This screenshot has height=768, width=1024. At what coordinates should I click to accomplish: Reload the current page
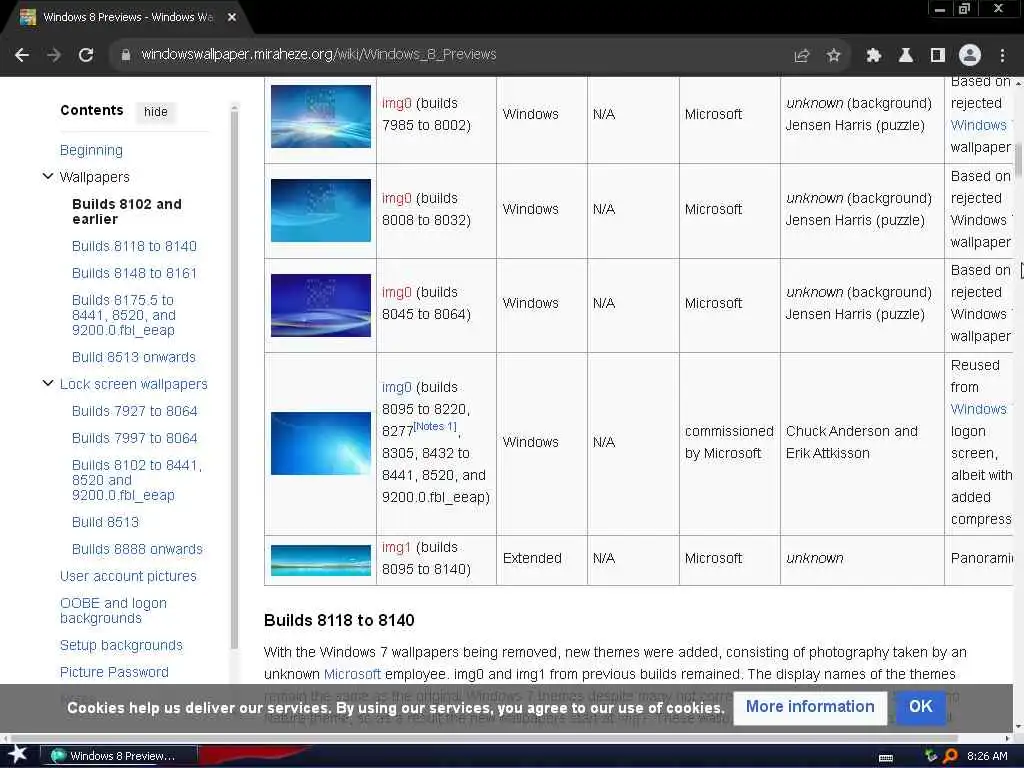(x=86, y=55)
